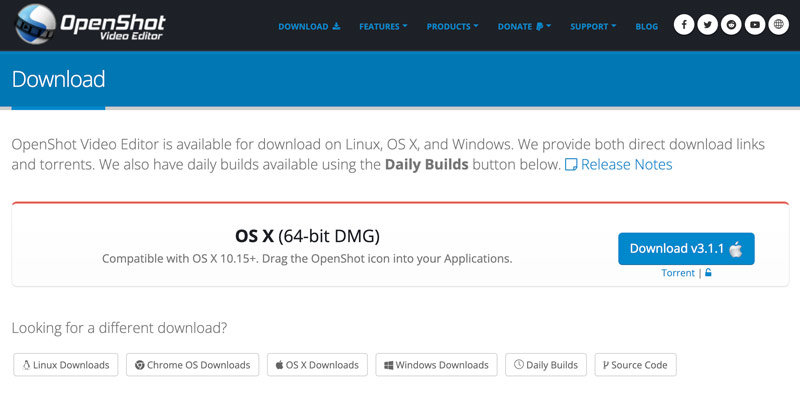Click the Download v3.1.1 button
The width and height of the screenshot is (800, 400).
pyautogui.click(x=686, y=248)
